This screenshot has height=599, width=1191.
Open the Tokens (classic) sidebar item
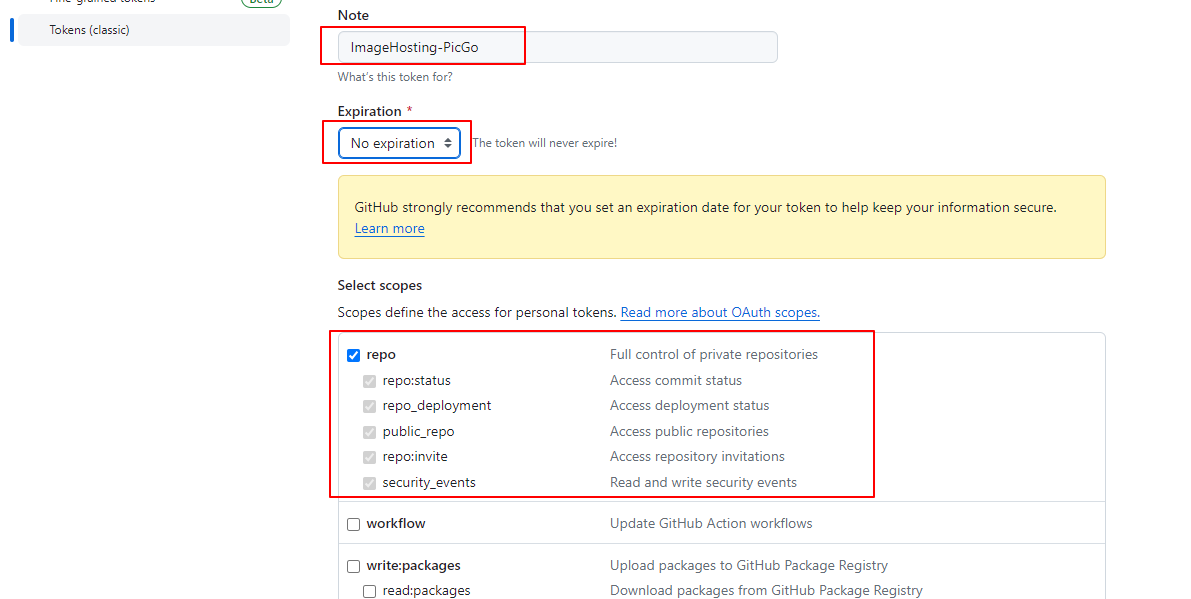point(90,30)
